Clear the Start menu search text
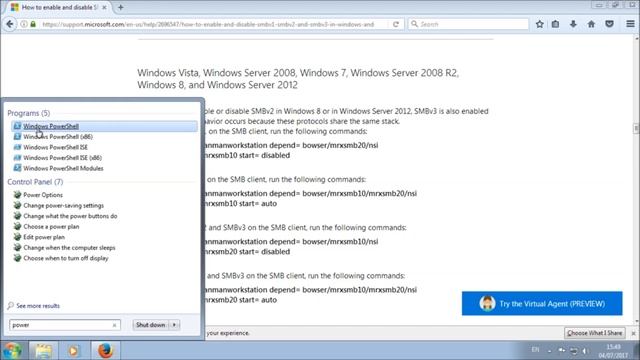 (x=114, y=325)
